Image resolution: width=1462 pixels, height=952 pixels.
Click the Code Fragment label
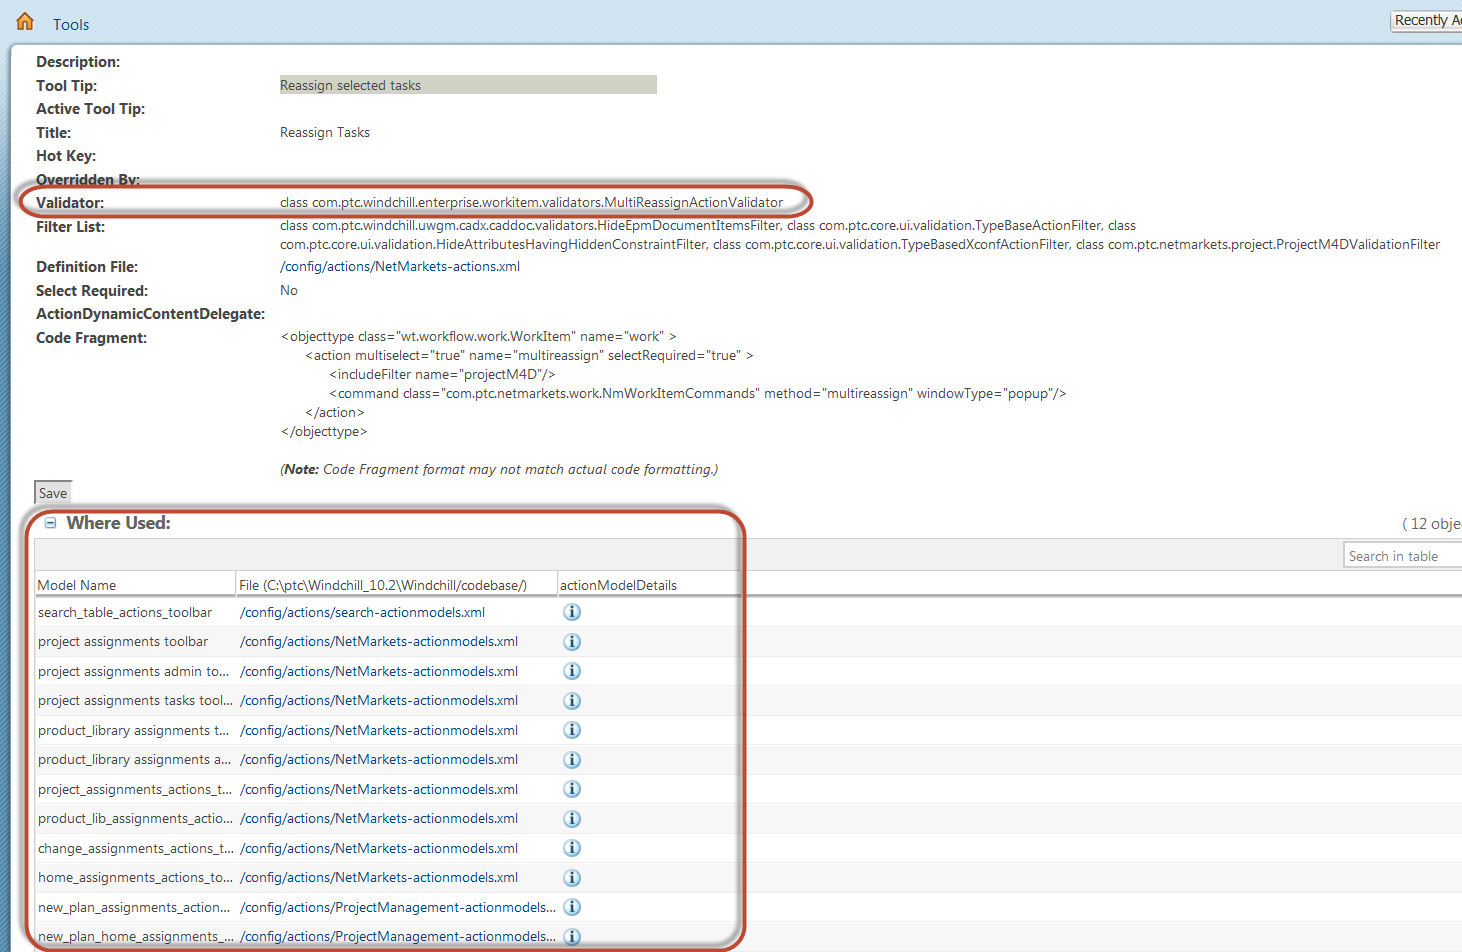91,338
